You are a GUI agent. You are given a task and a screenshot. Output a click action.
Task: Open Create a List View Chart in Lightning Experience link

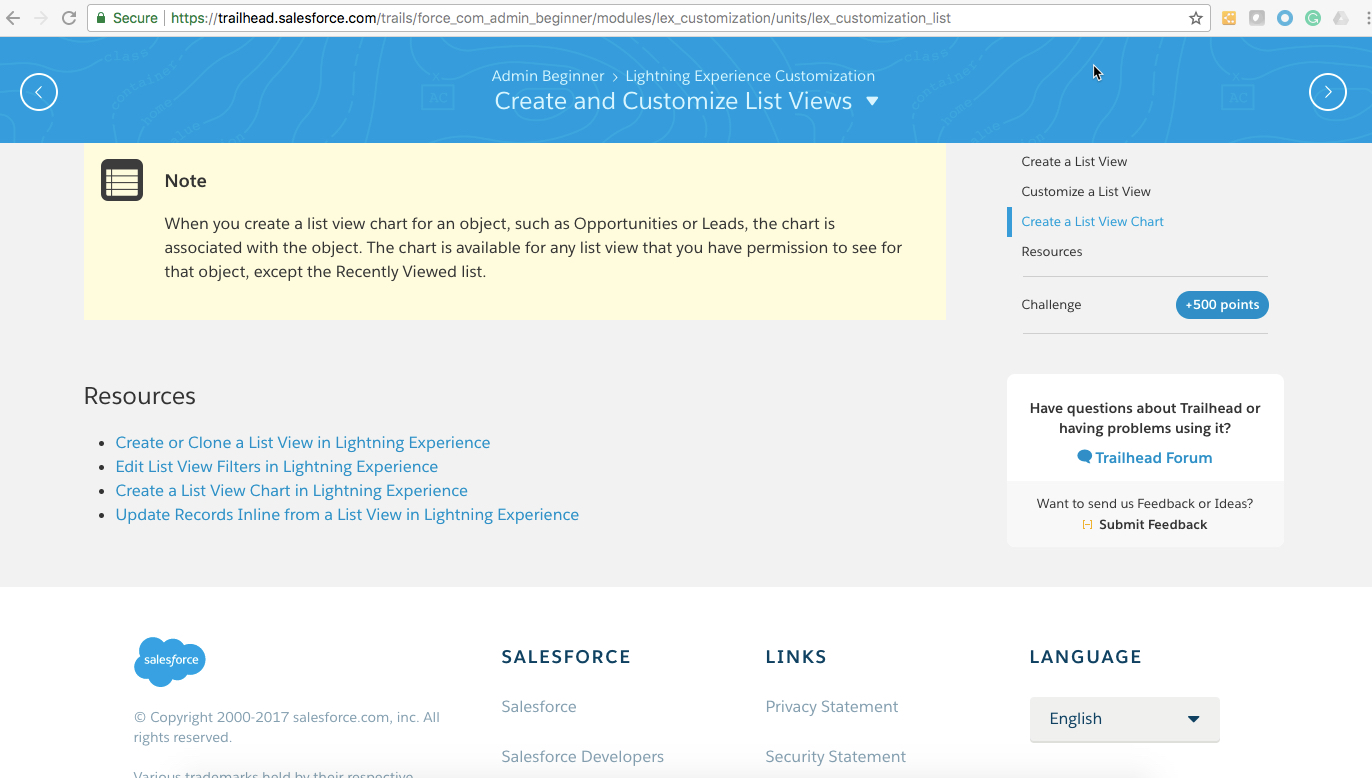pyautogui.click(x=292, y=491)
